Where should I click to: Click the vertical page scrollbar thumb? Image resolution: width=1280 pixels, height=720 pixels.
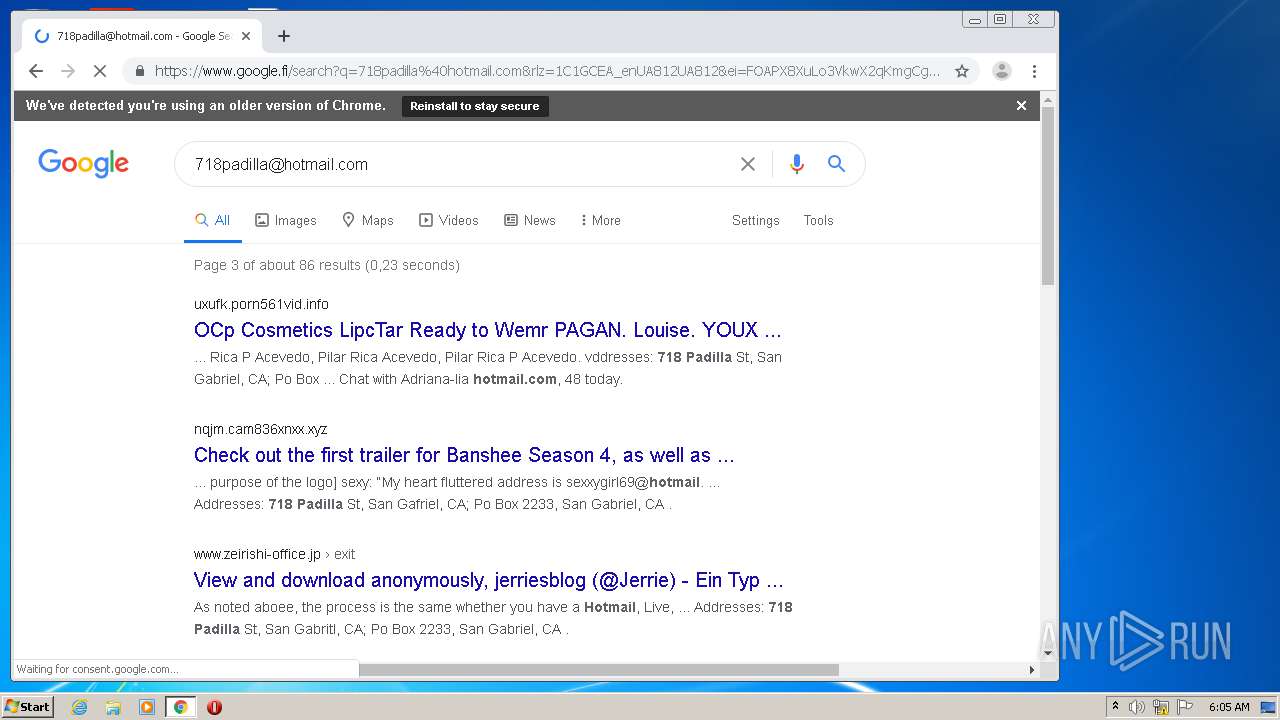tap(1048, 196)
